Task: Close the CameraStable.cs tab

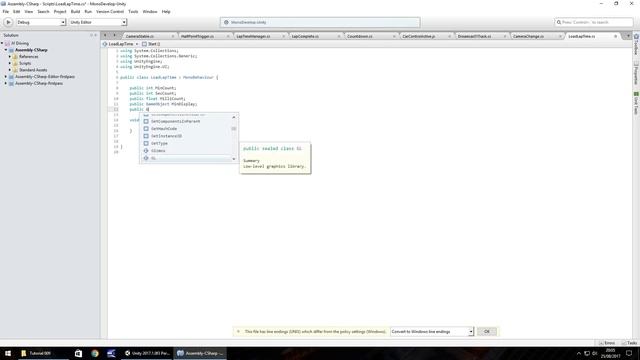Action: (173, 36)
